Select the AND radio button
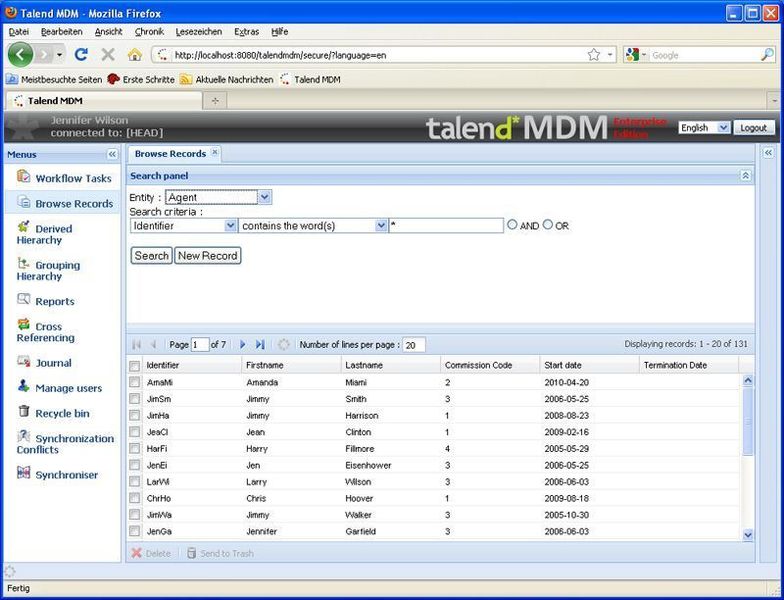 click(512, 225)
